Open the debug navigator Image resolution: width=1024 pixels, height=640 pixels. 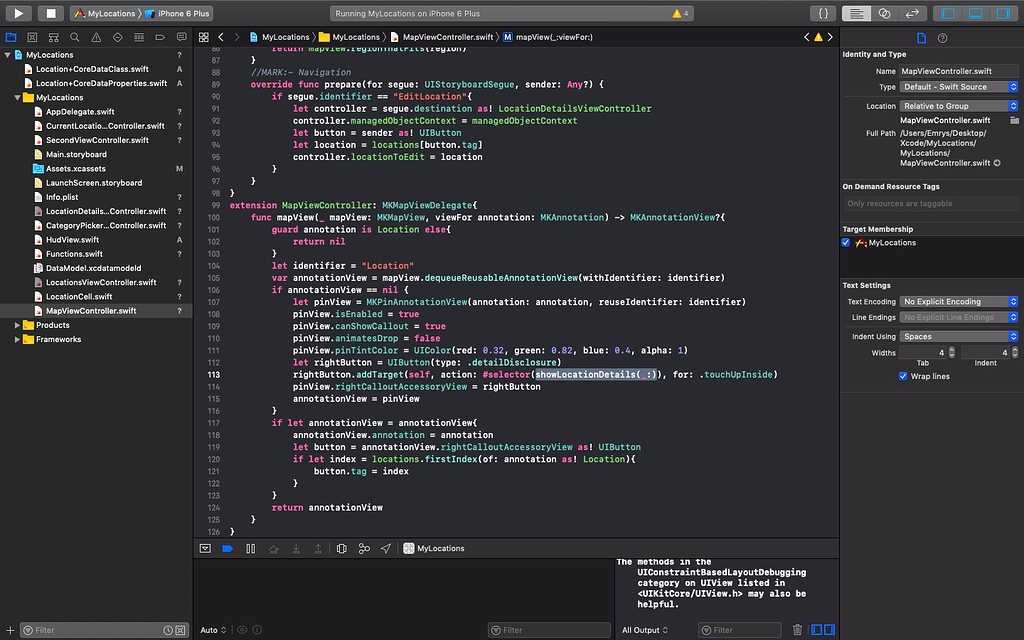(x=138, y=37)
